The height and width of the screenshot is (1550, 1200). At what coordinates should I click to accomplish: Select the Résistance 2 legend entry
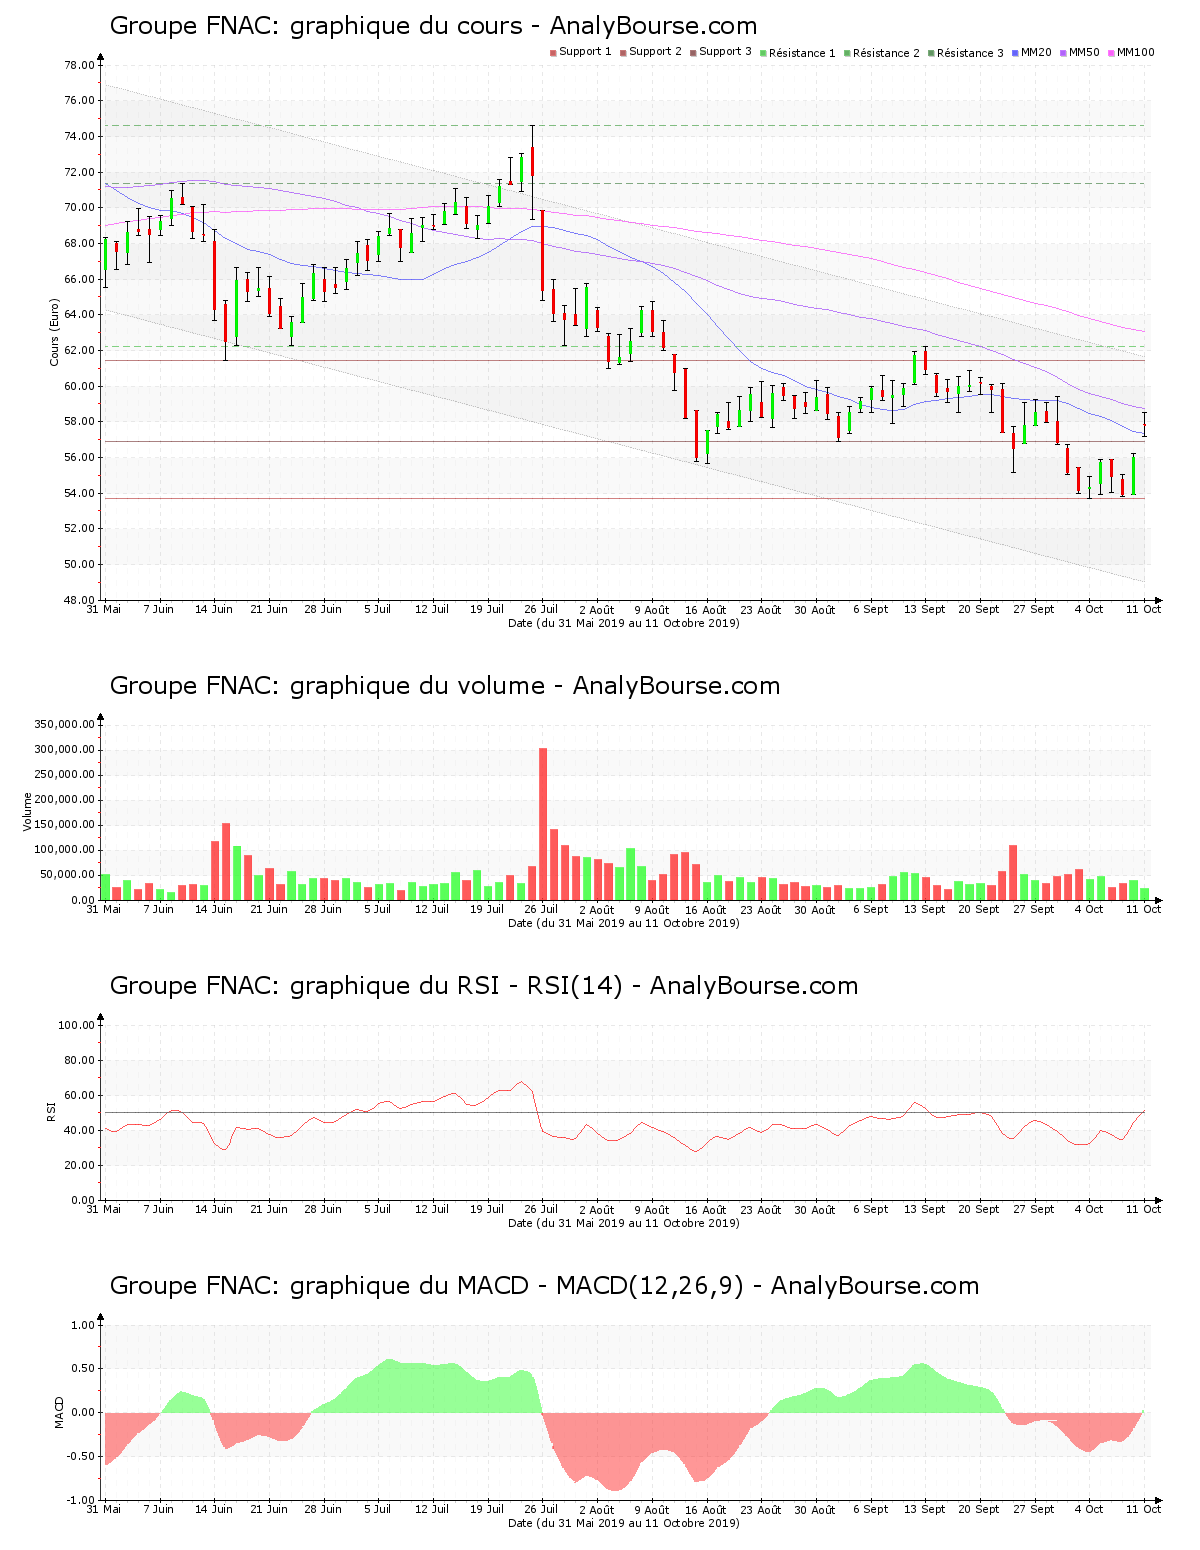coord(881,53)
